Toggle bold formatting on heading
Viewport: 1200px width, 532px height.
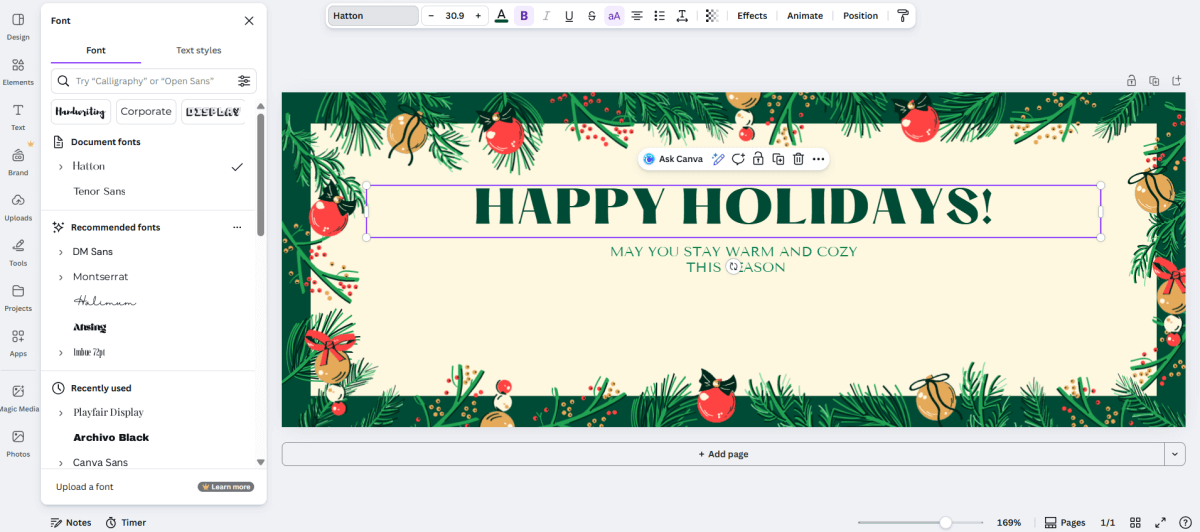point(524,16)
